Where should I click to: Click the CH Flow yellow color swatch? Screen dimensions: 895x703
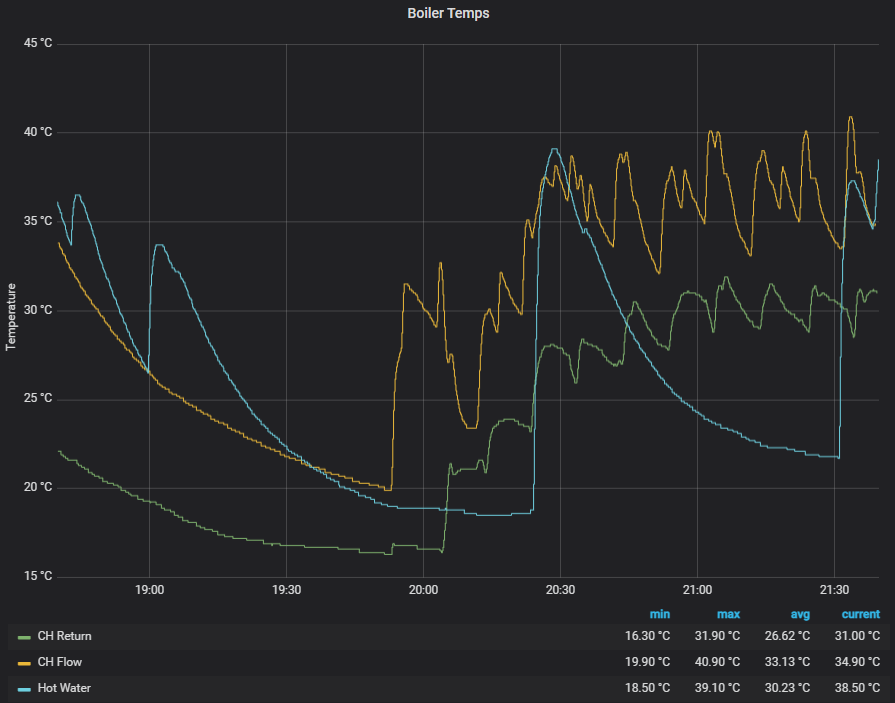(x=24, y=663)
